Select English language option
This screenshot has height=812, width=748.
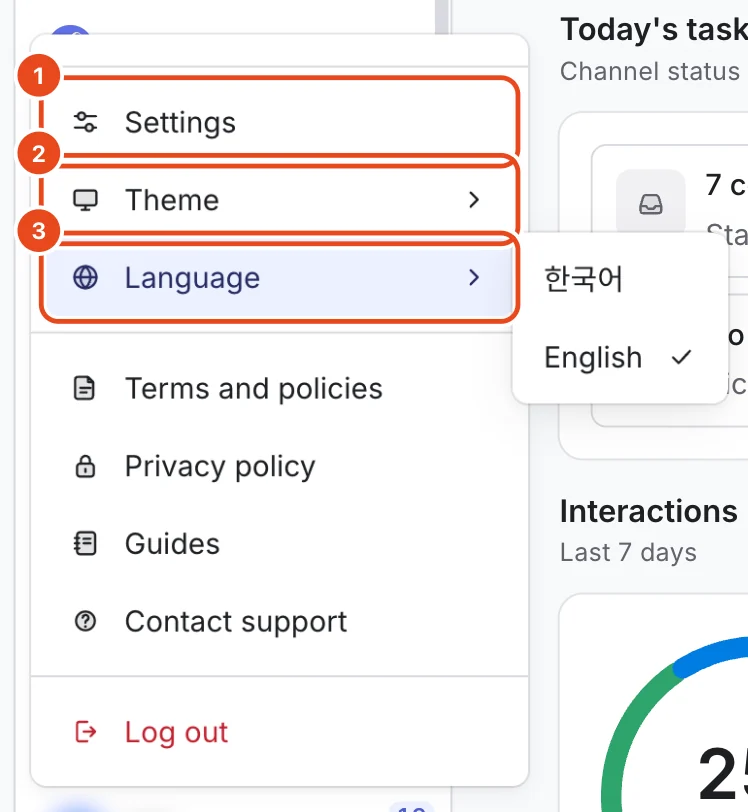click(x=620, y=357)
